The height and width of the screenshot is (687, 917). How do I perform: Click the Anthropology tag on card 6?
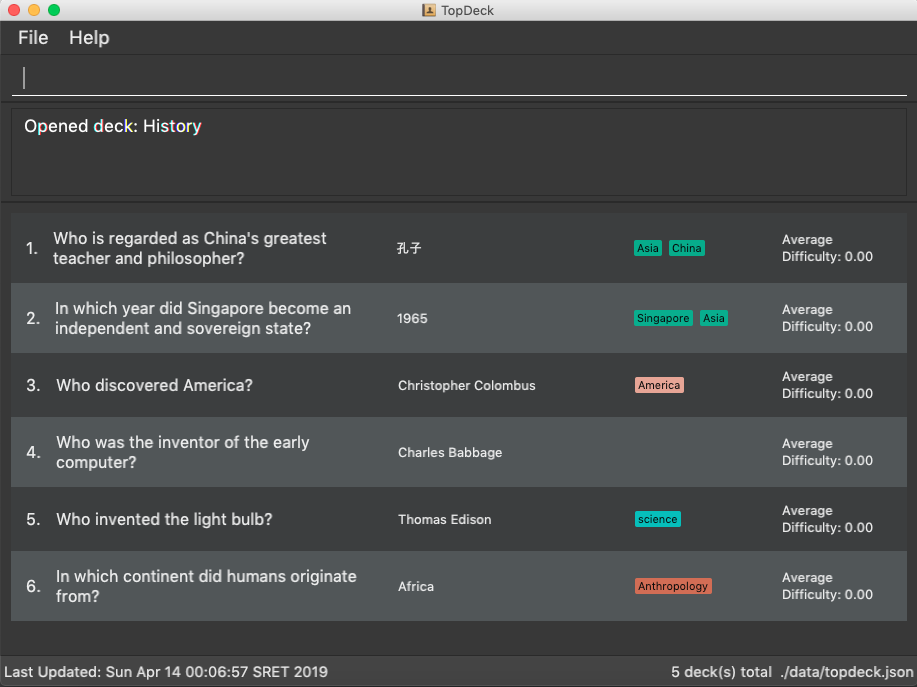click(x=673, y=586)
